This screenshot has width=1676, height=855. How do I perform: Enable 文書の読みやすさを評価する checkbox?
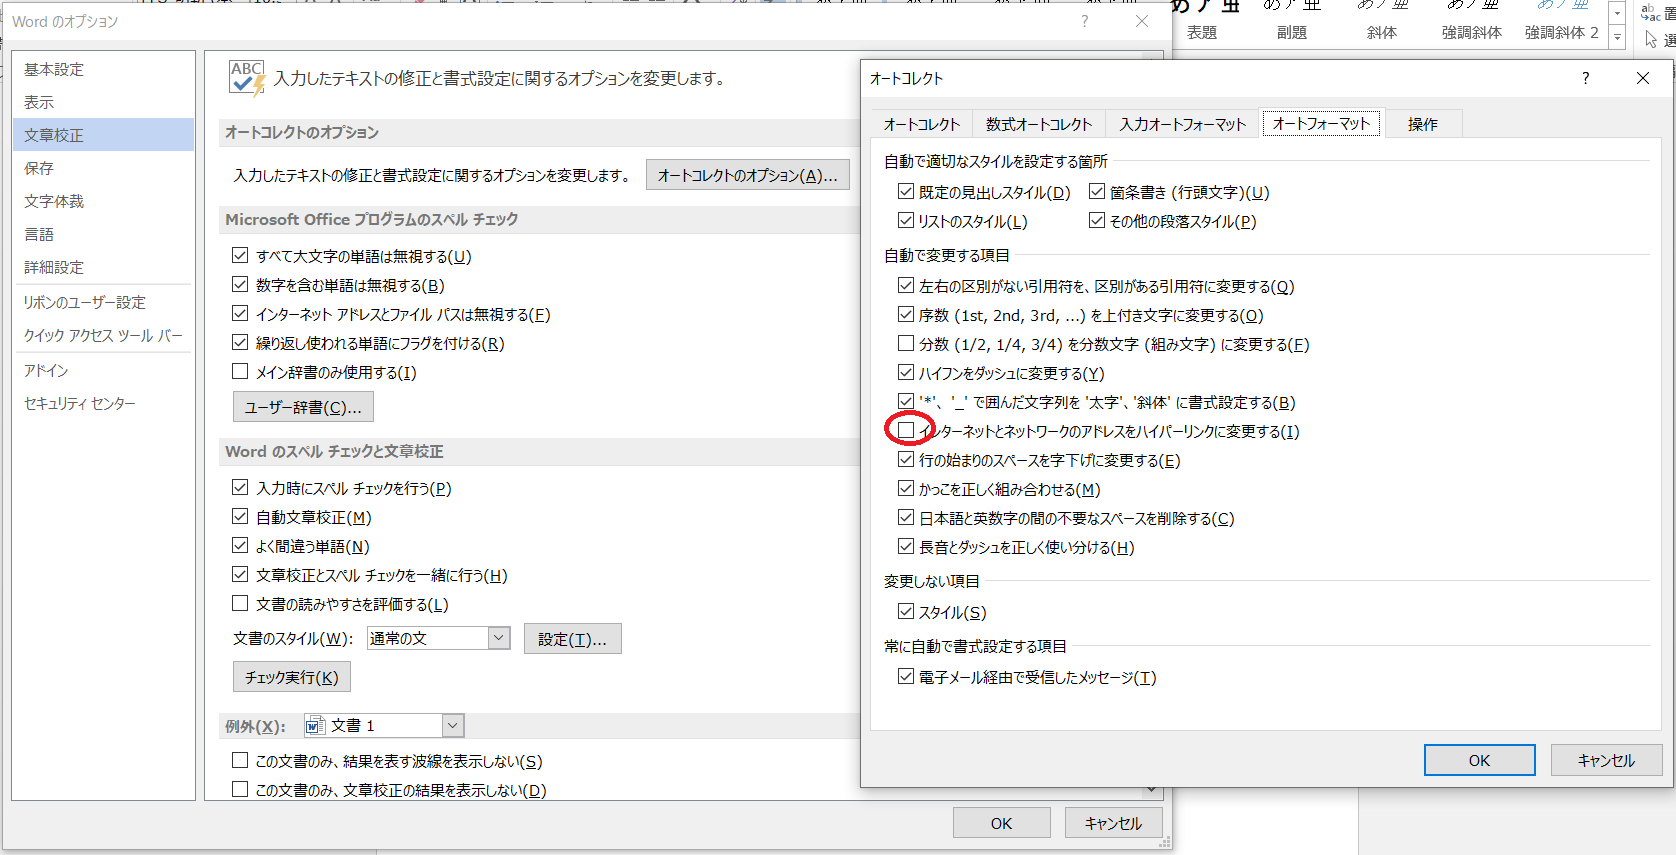[240, 604]
